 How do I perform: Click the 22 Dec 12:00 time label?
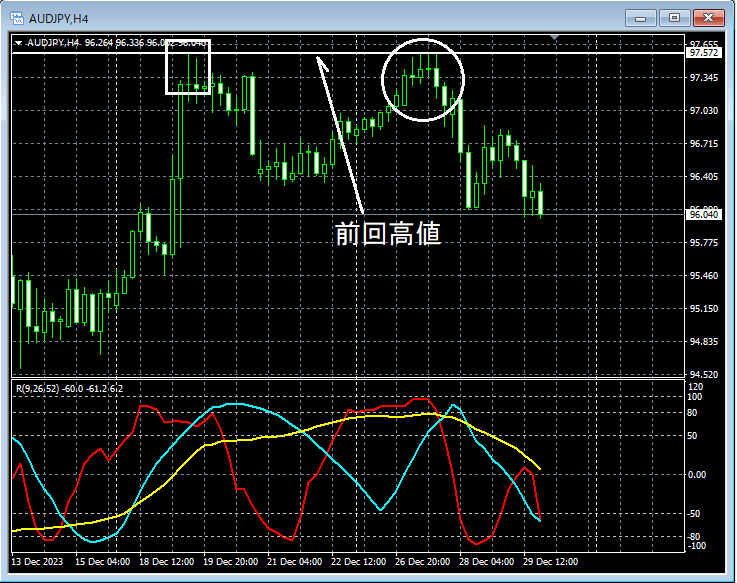358,561
